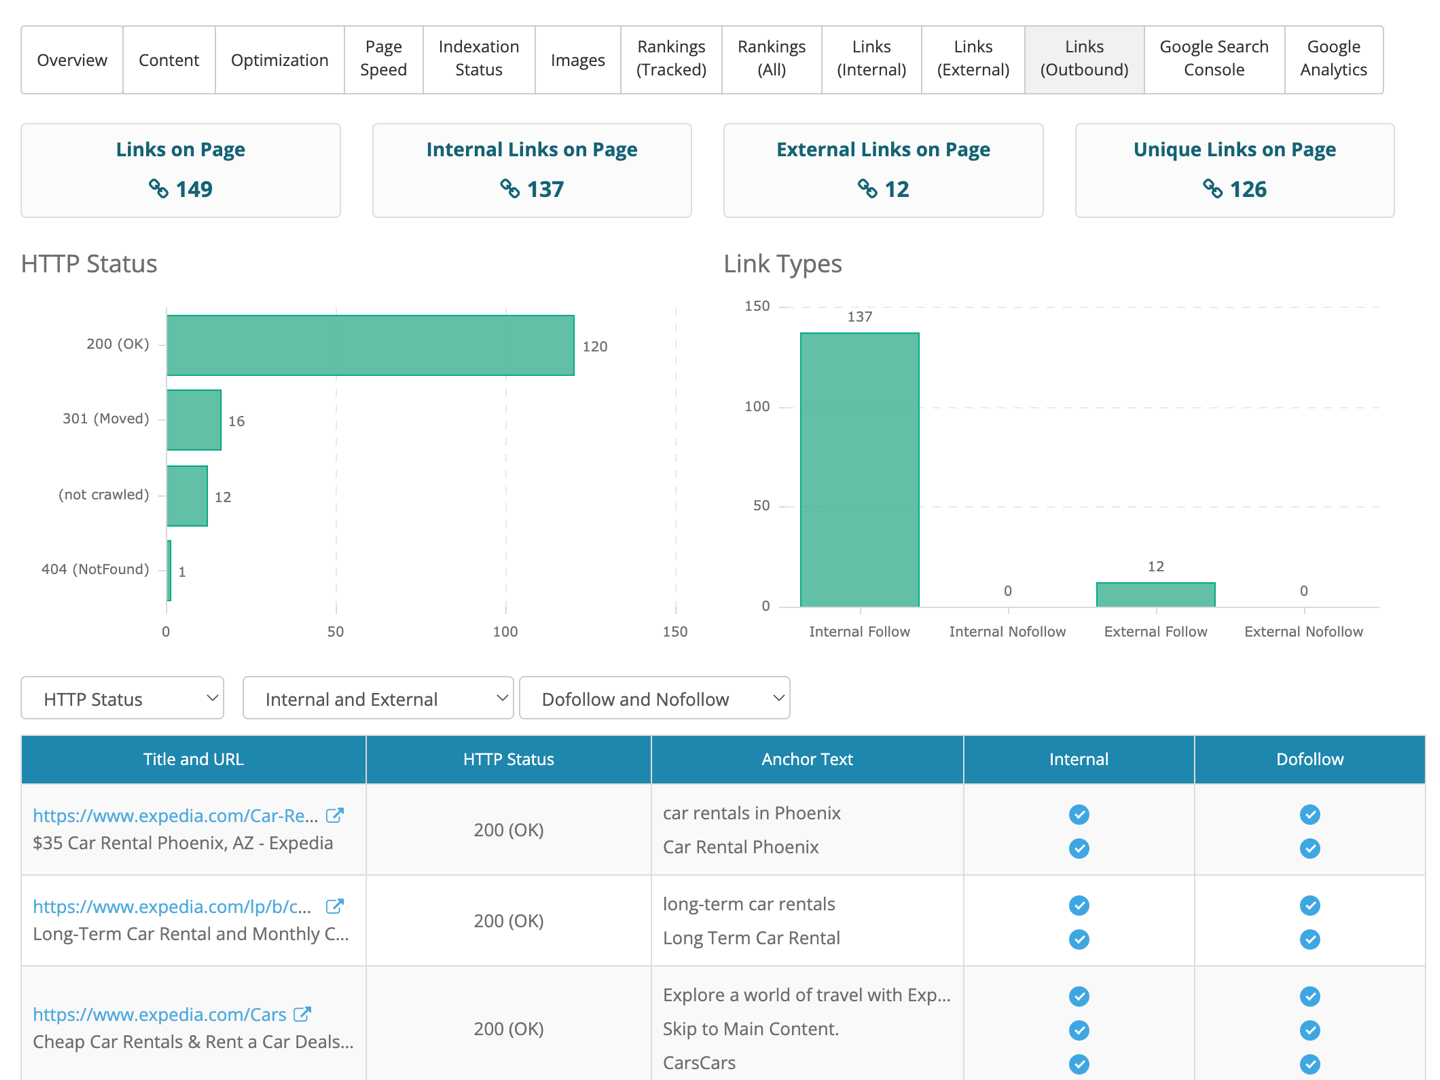Click the 'Internal Nofollow' axis label
This screenshot has height=1080, width=1440.
[x=1008, y=632]
